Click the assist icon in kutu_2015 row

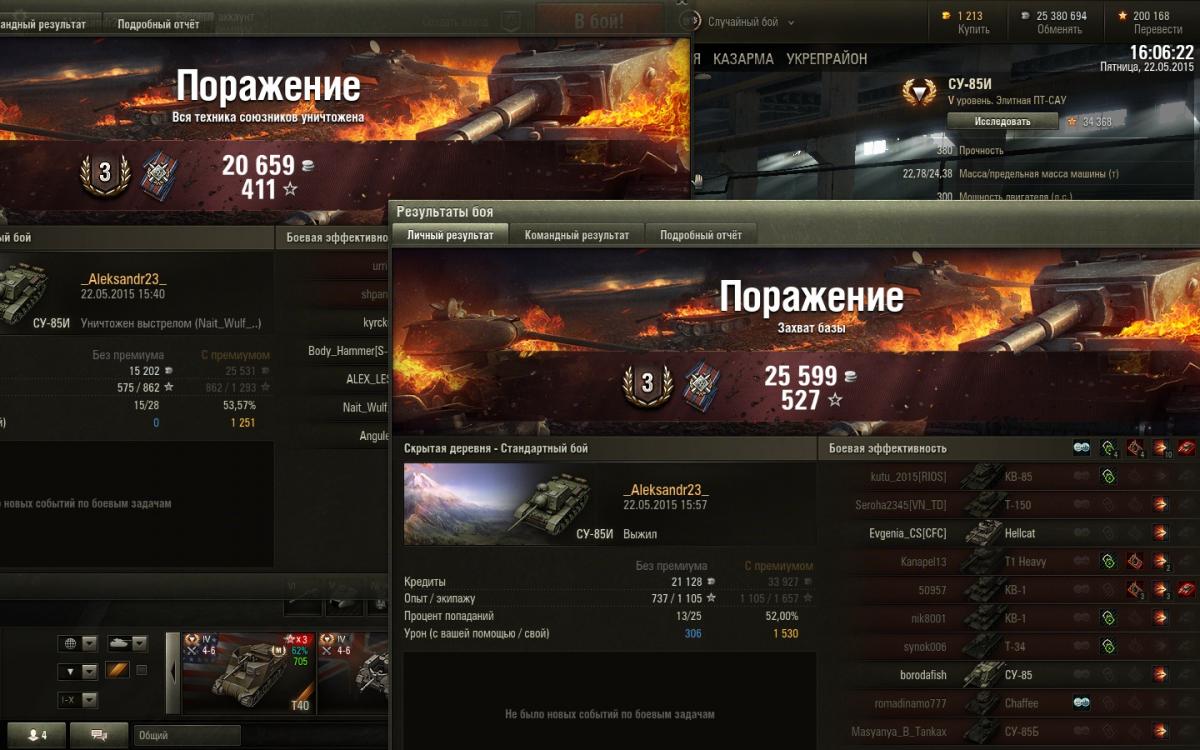(x=1108, y=477)
